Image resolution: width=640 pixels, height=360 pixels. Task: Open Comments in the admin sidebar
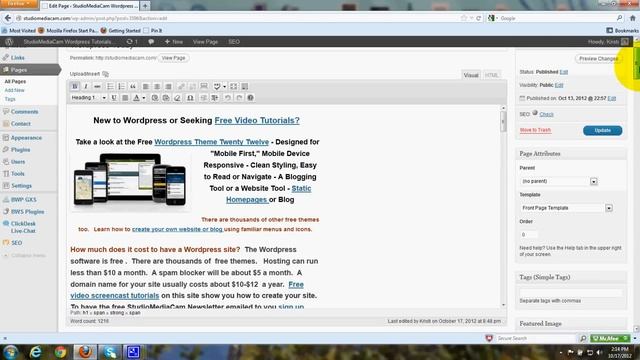24,112
